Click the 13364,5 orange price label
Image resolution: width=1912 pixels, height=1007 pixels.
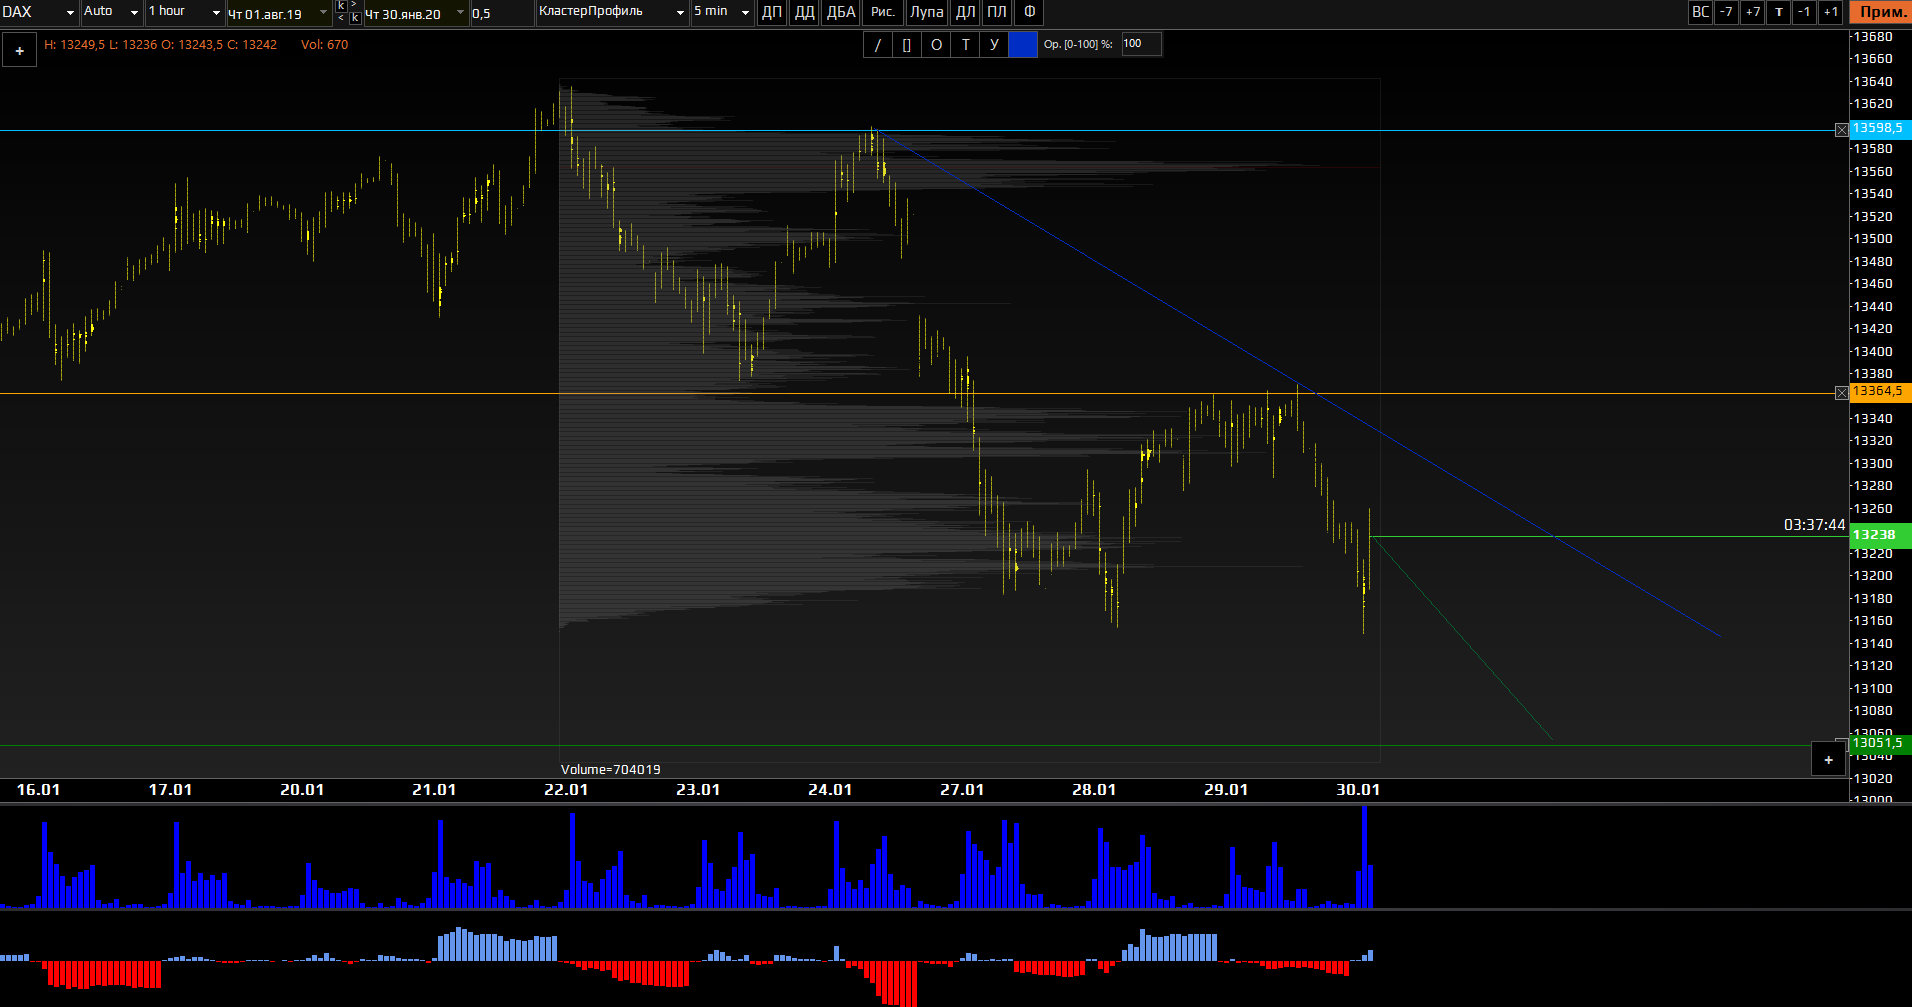coord(1880,392)
